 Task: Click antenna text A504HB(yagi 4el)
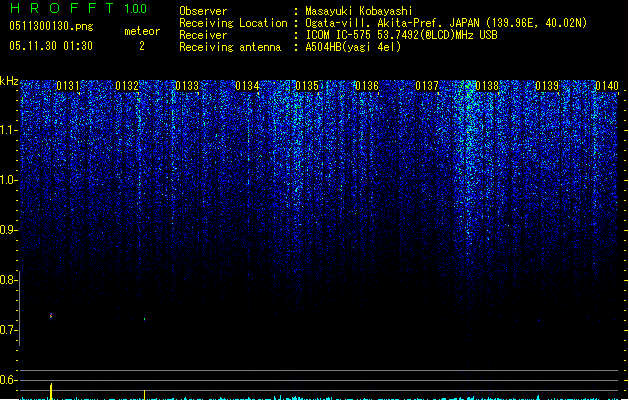pyautogui.click(x=353, y=47)
